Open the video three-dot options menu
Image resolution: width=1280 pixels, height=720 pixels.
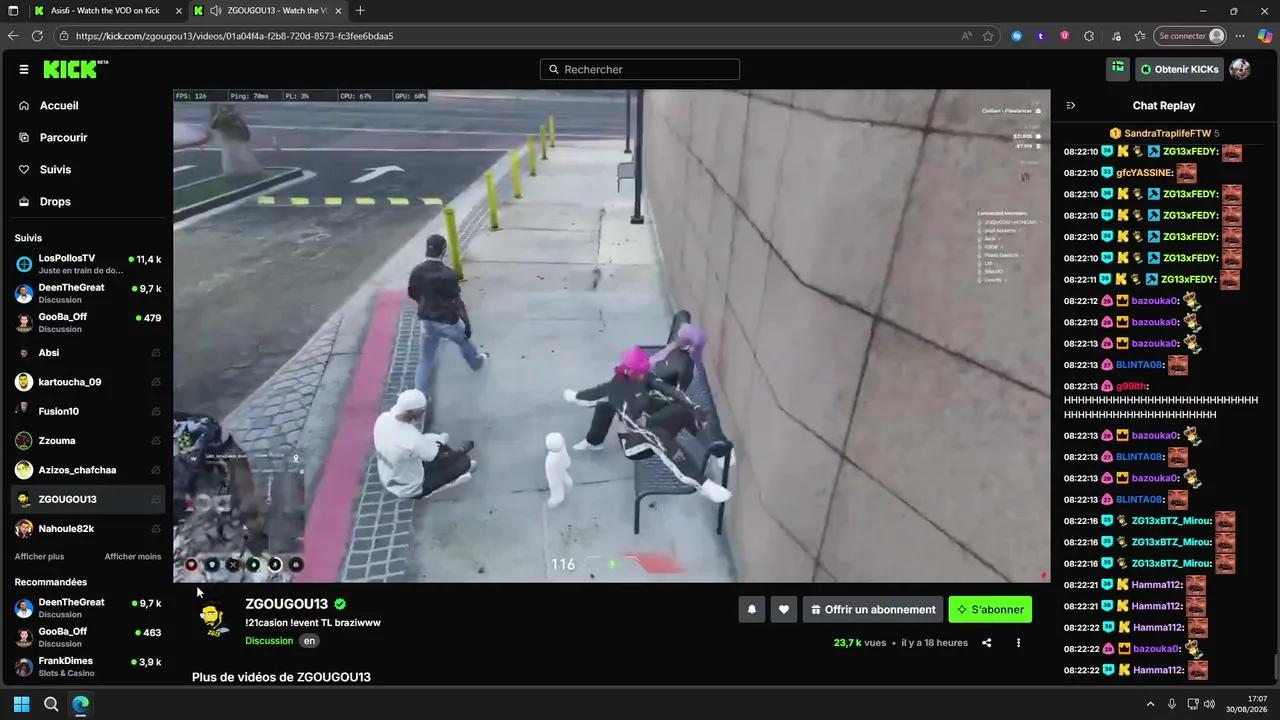pyautogui.click(x=1018, y=643)
